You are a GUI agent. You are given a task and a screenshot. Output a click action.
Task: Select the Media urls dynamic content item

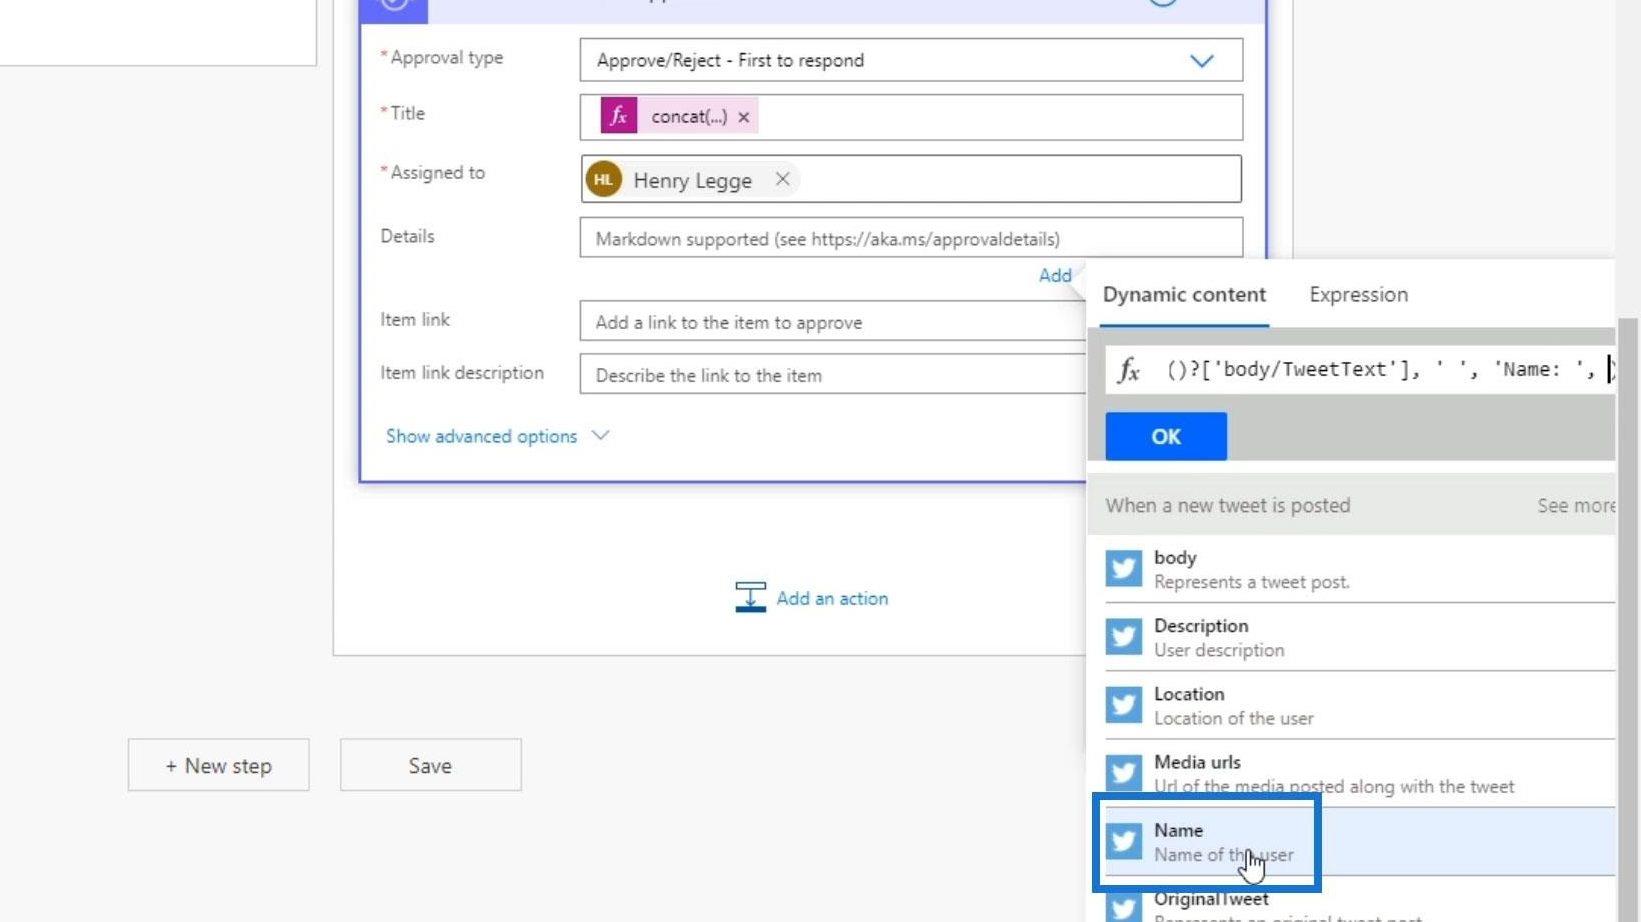[1360, 773]
